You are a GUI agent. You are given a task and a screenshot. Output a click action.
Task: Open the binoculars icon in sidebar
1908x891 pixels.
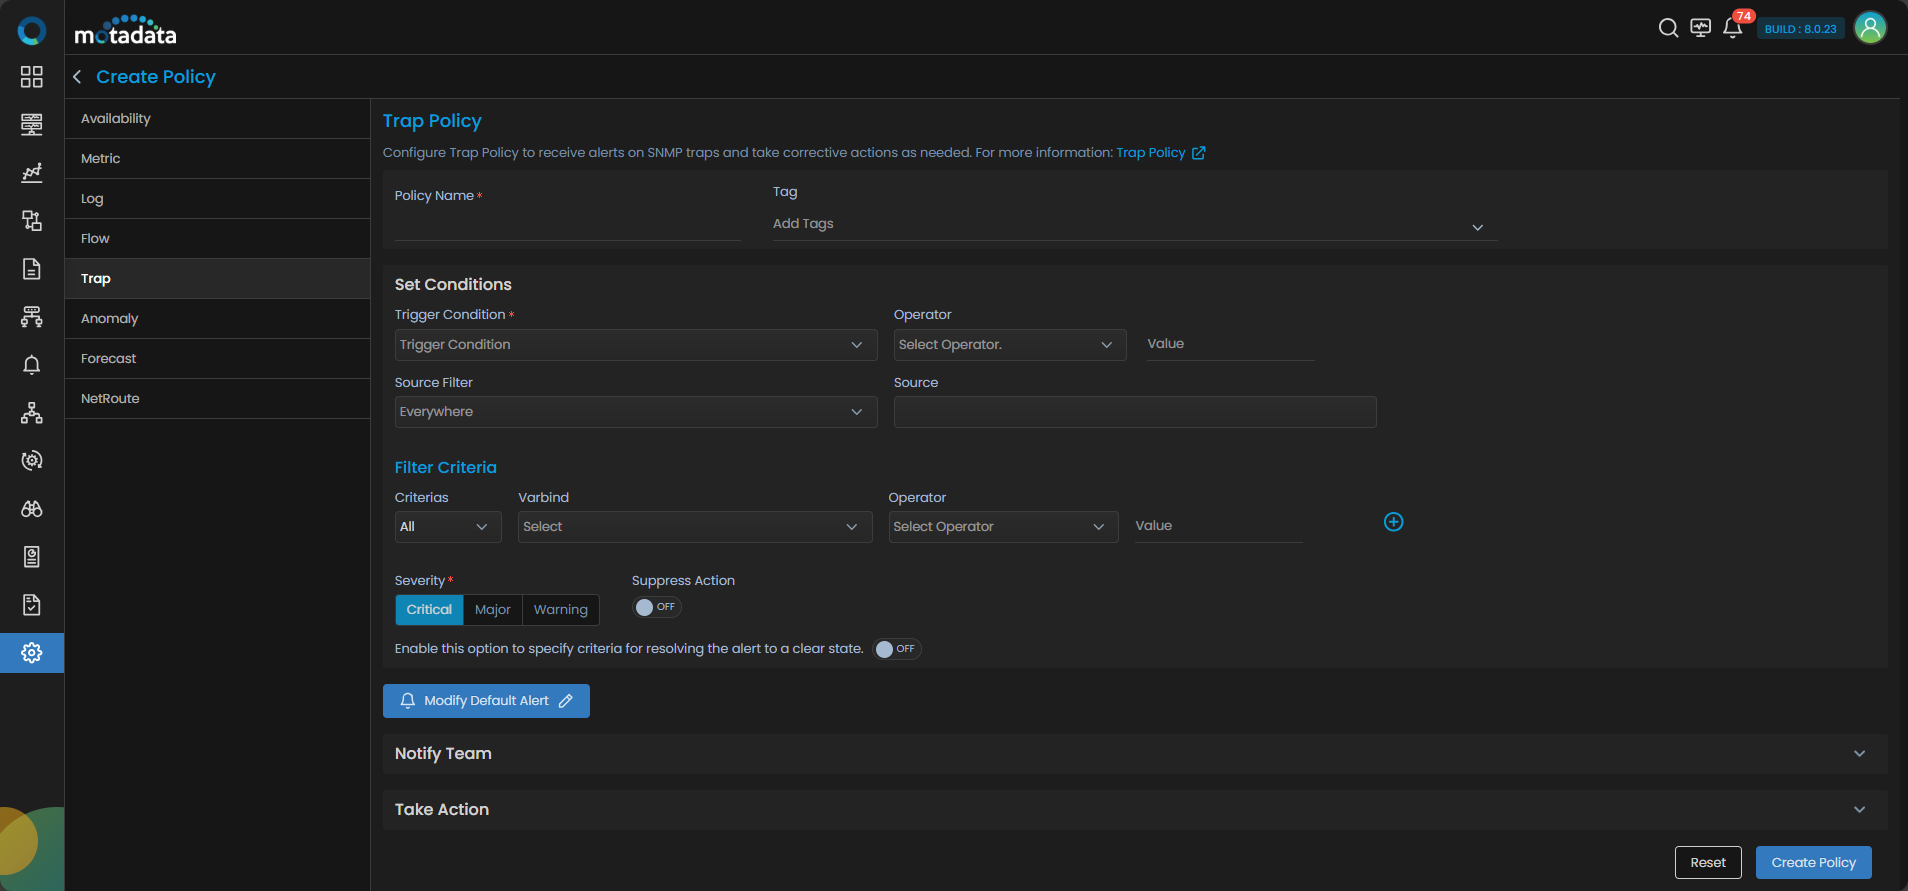[x=32, y=509]
